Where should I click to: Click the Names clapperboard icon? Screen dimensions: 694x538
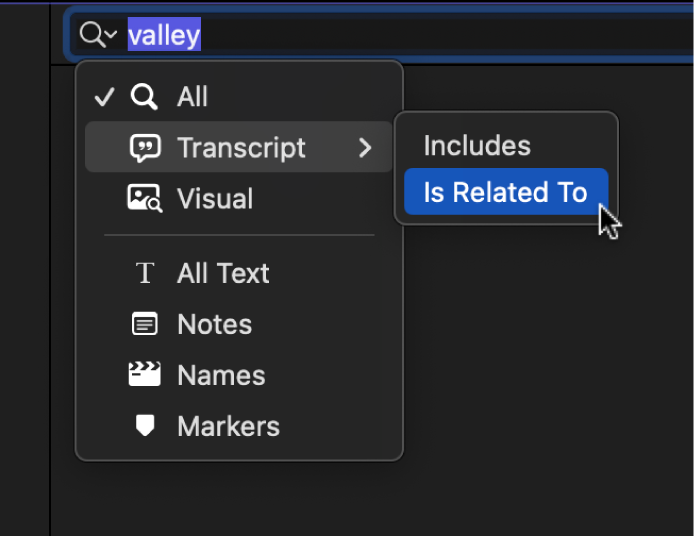(145, 375)
